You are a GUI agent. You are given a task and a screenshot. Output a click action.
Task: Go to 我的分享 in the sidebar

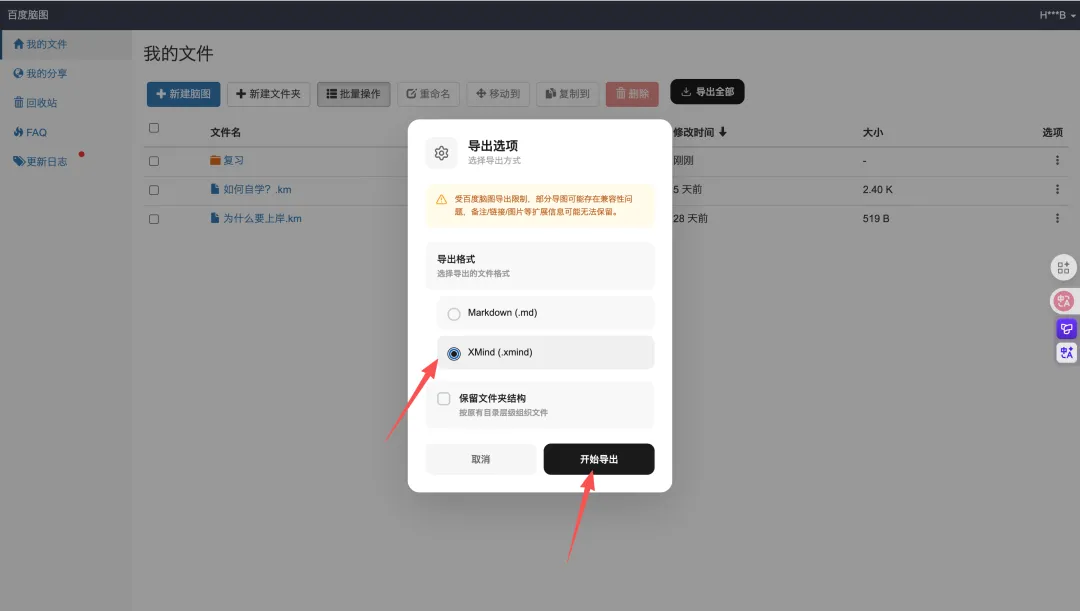pos(47,74)
